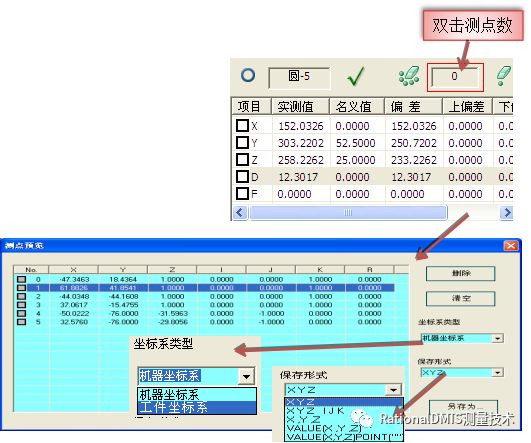Click the right scroll arrow of results table
Image resolution: width=531 pixels, height=443 pixels.
507,213
